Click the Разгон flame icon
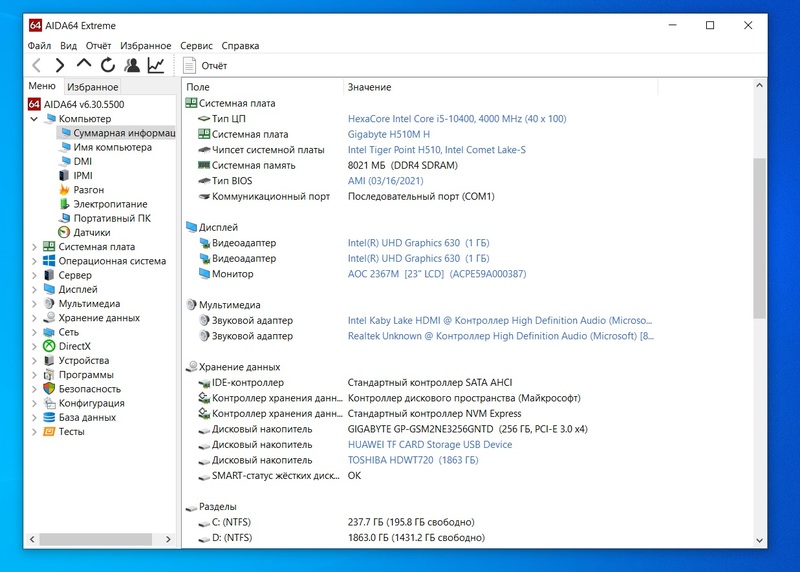Viewport: 800px width, 572px height. point(64,190)
